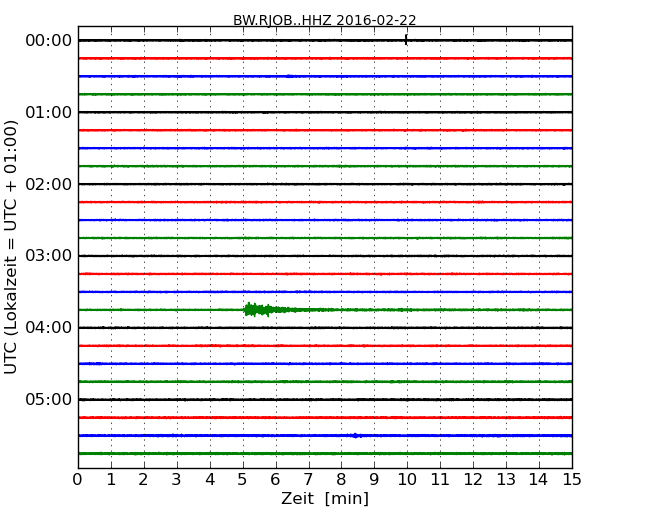Viewport: 650px width, 520px height.
Task: Click the 01:00 time tick label
Action: click(x=49, y=112)
